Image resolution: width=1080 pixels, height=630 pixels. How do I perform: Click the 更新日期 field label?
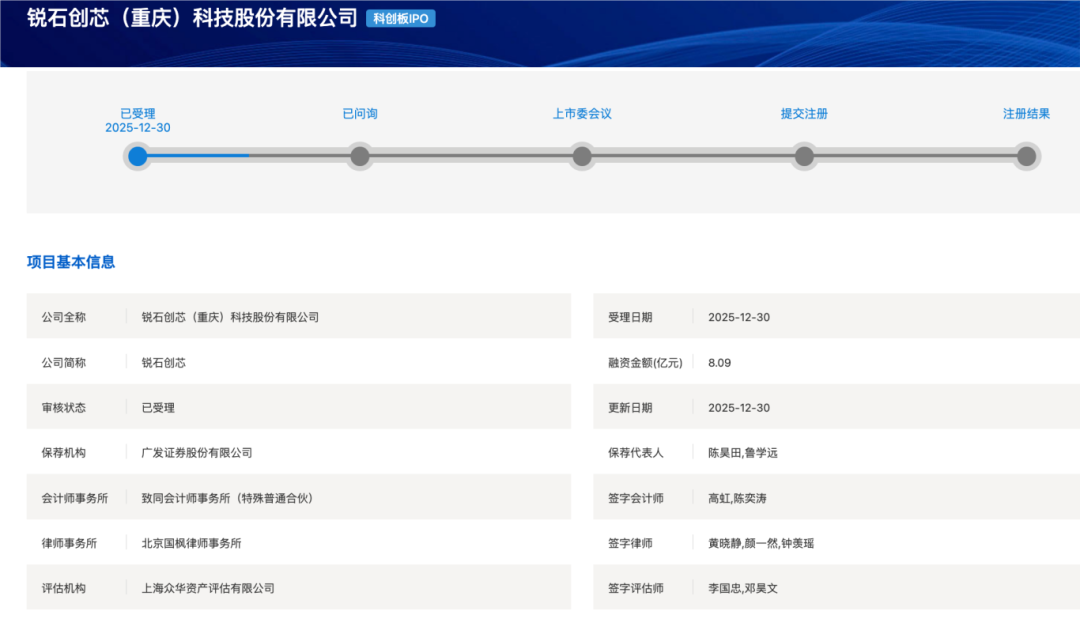point(630,408)
